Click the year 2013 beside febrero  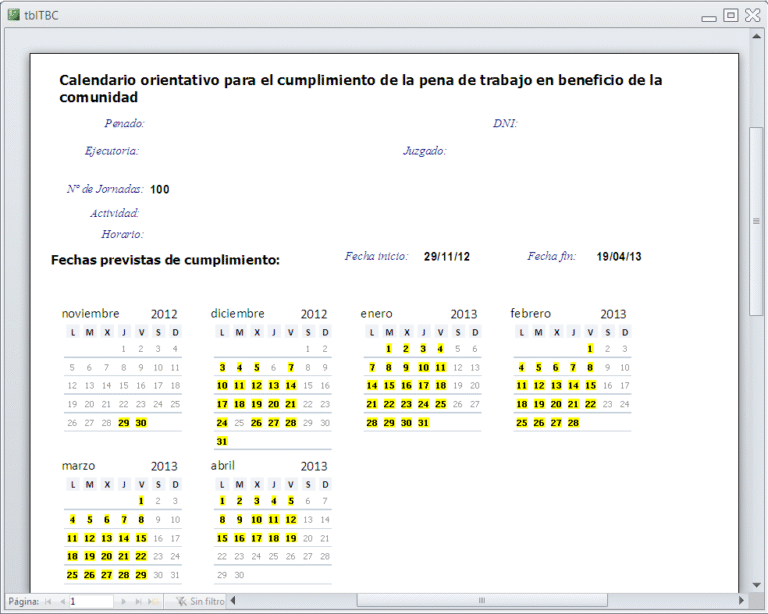[x=613, y=314]
